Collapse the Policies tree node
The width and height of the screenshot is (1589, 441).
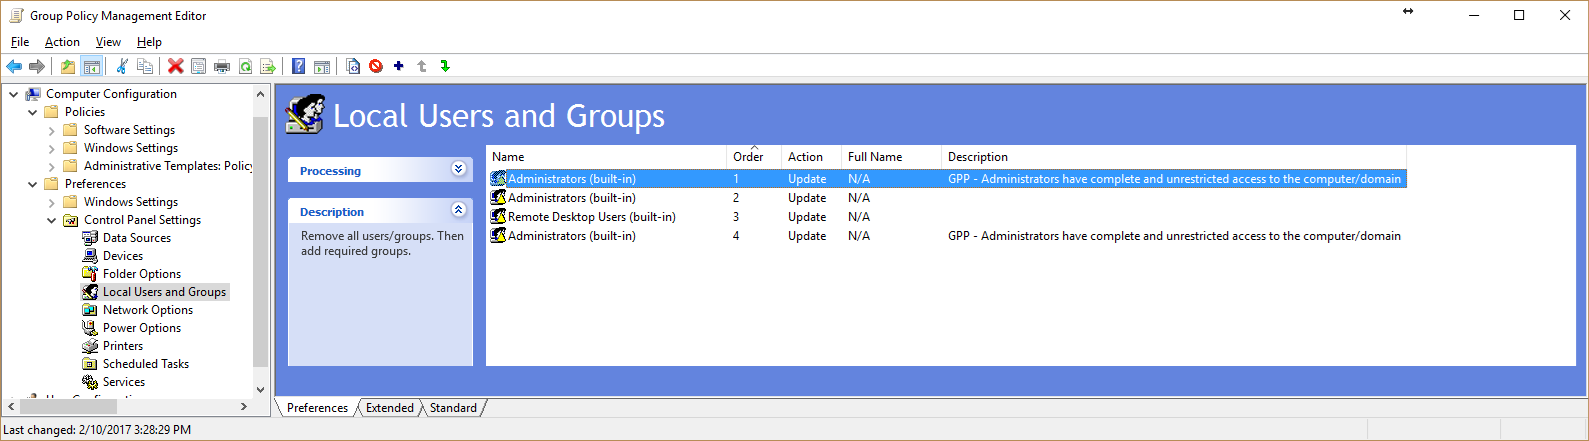(x=32, y=112)
